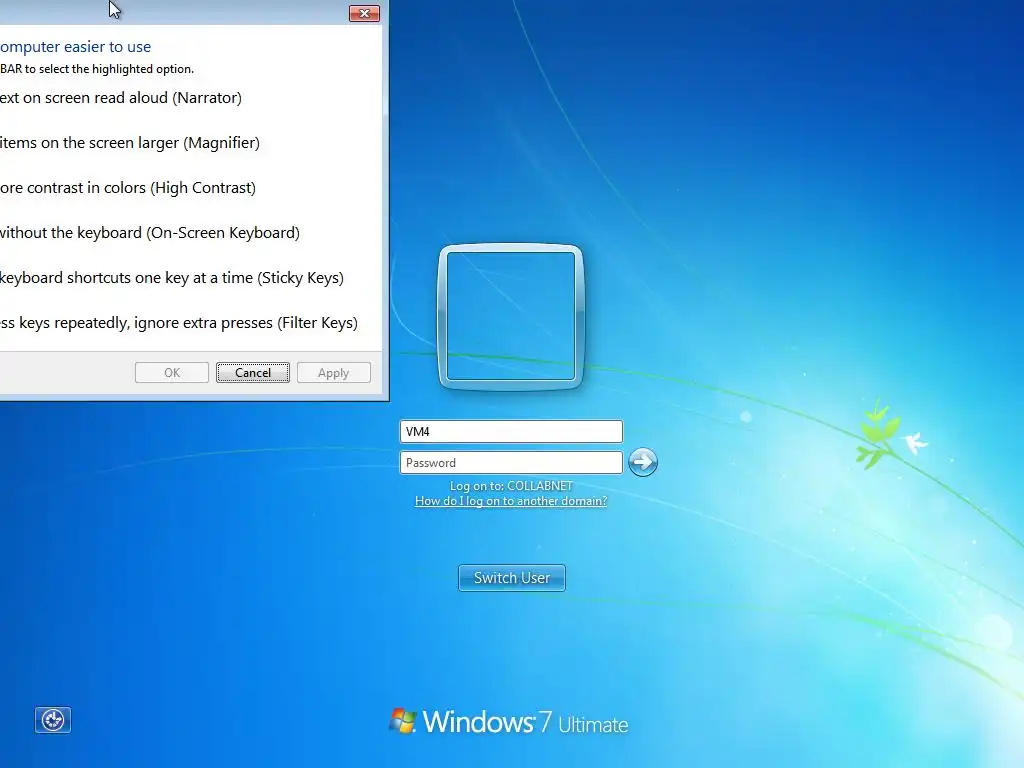
Task: Click the 'Log on to: COLLABNET' text
Action: [x=511, y=486]
